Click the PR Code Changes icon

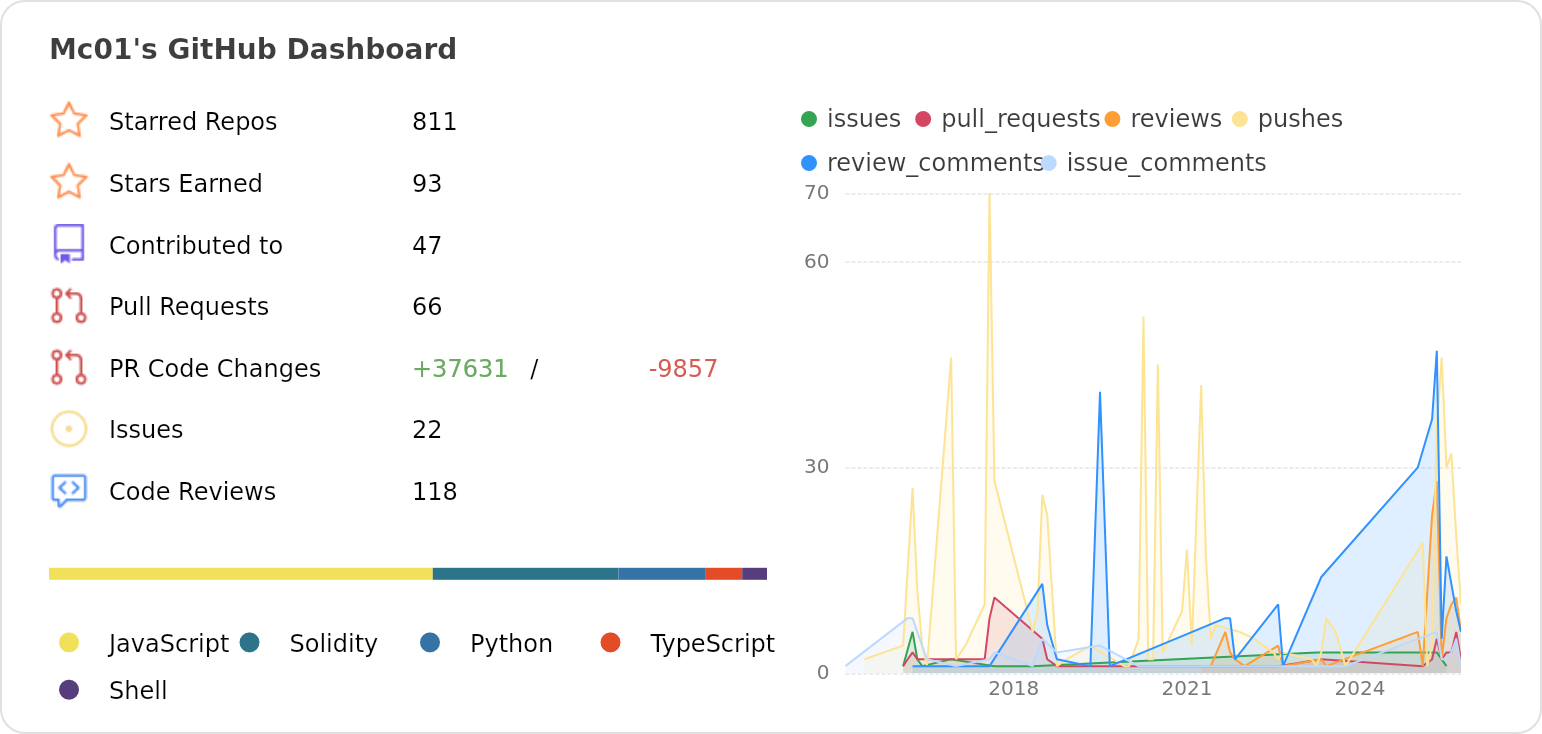[x=69, y=368]
